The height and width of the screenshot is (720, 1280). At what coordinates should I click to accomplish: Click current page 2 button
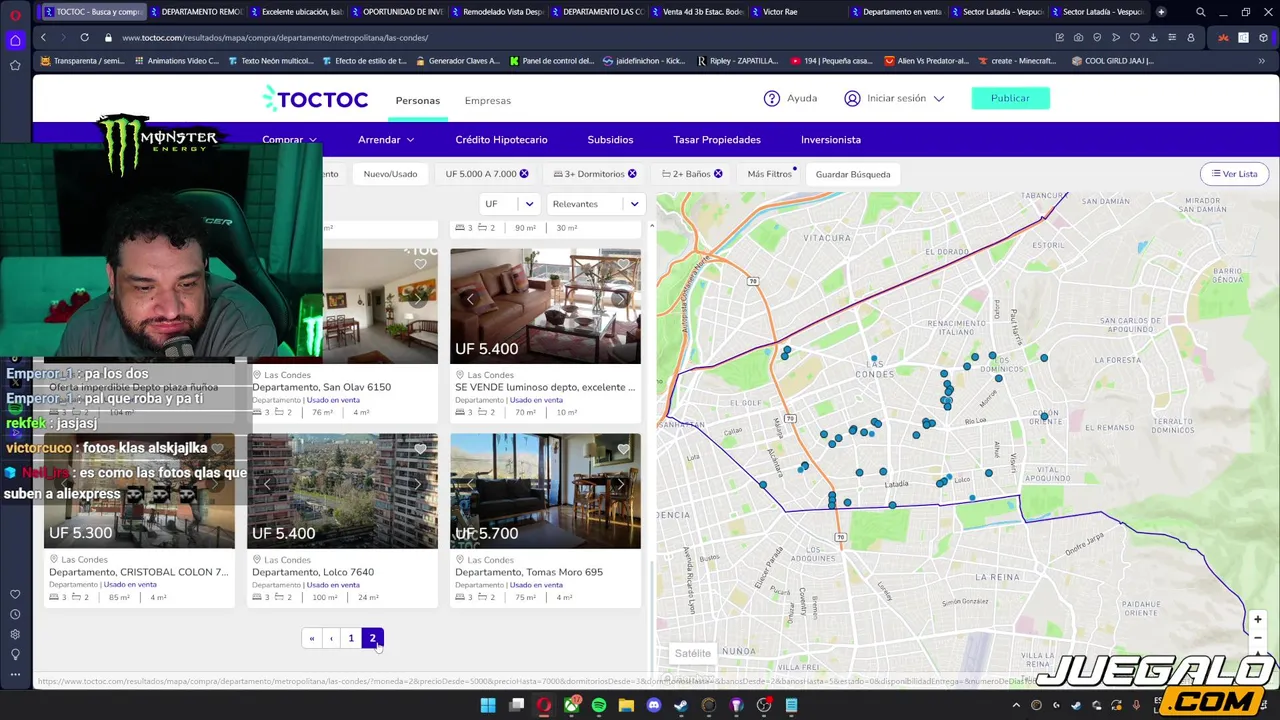372,638
